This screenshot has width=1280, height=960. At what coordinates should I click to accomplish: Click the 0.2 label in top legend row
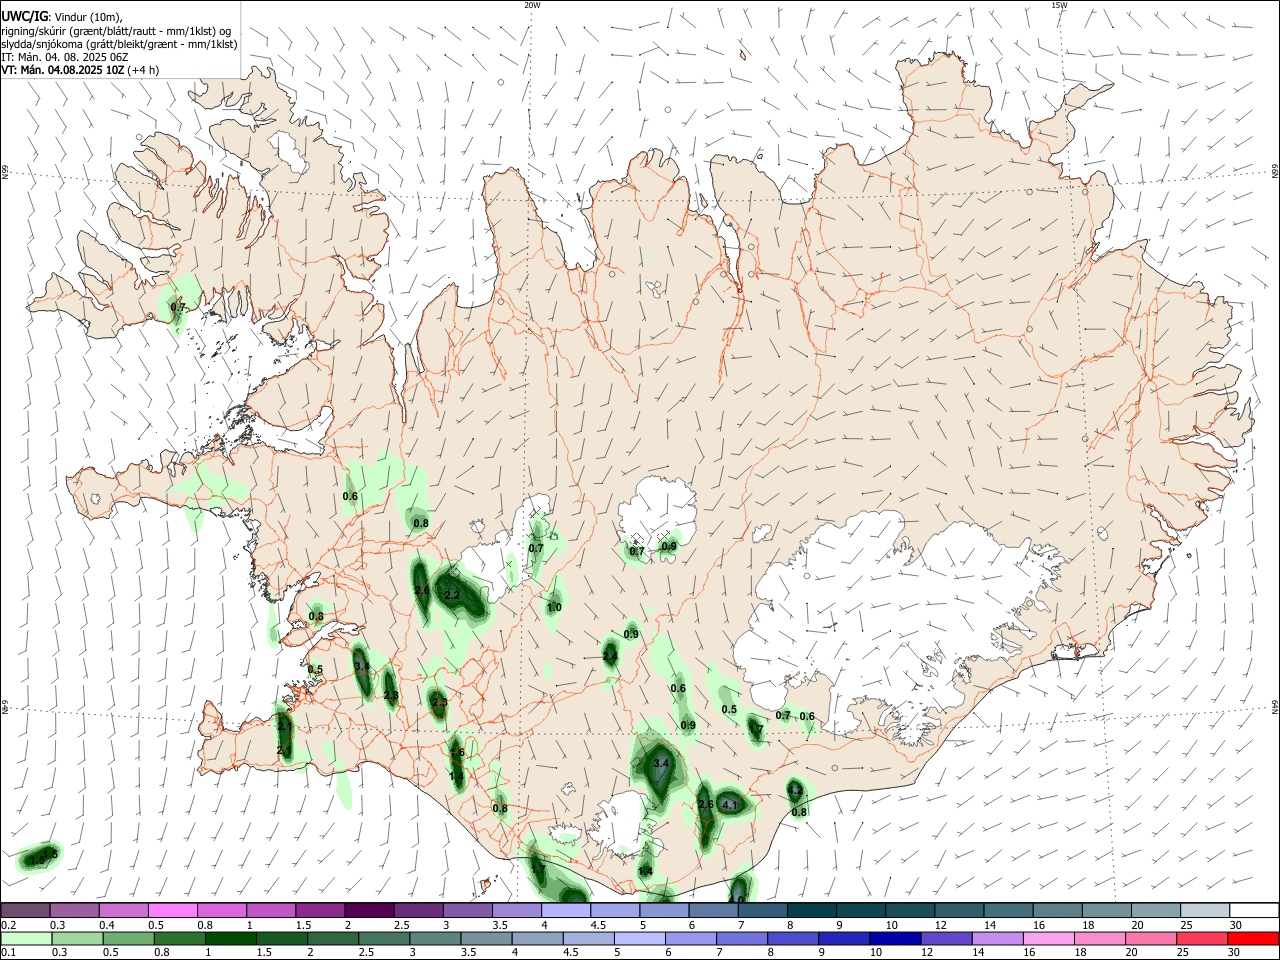point(8,925)
